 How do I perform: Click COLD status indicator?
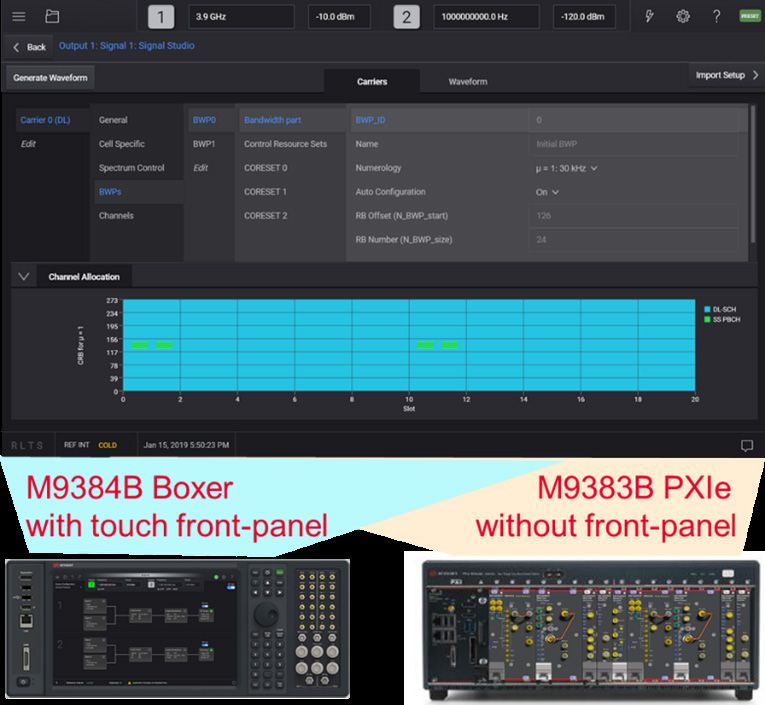click(x=107, y=445)
